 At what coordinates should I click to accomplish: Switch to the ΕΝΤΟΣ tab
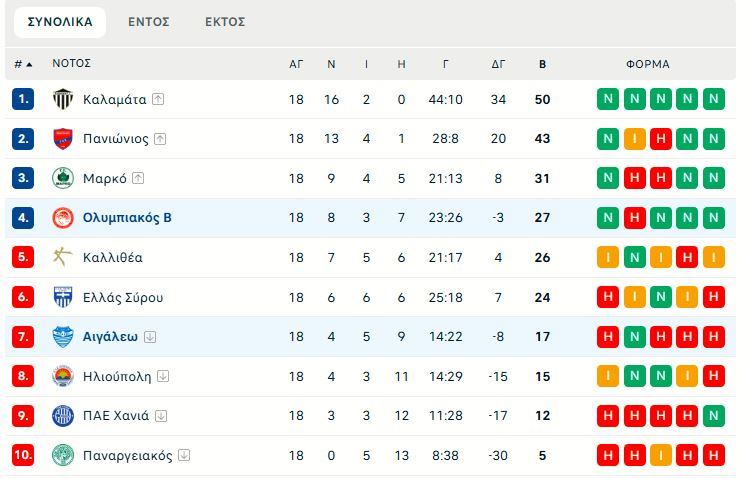149,22
